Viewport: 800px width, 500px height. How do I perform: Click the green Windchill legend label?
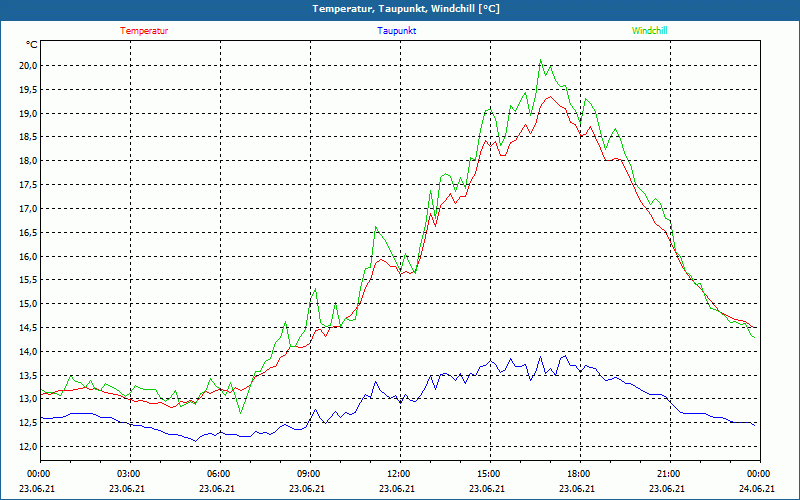649,31
